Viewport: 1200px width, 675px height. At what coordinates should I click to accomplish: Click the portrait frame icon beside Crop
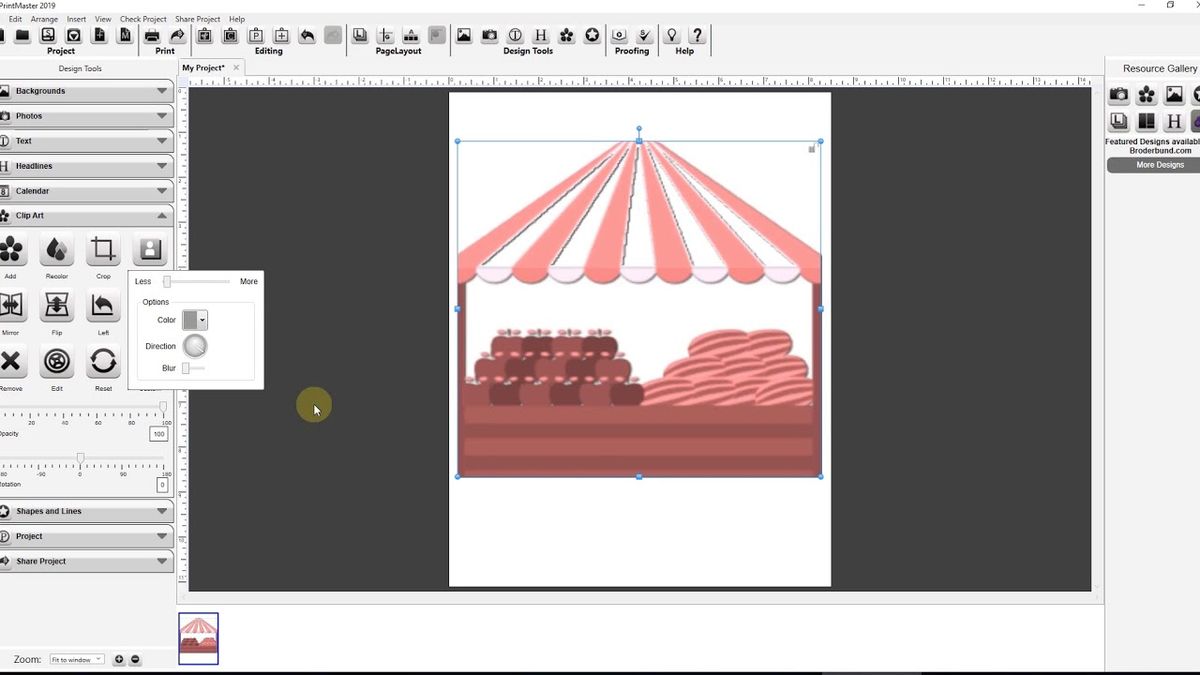click(x=150, y=249)
